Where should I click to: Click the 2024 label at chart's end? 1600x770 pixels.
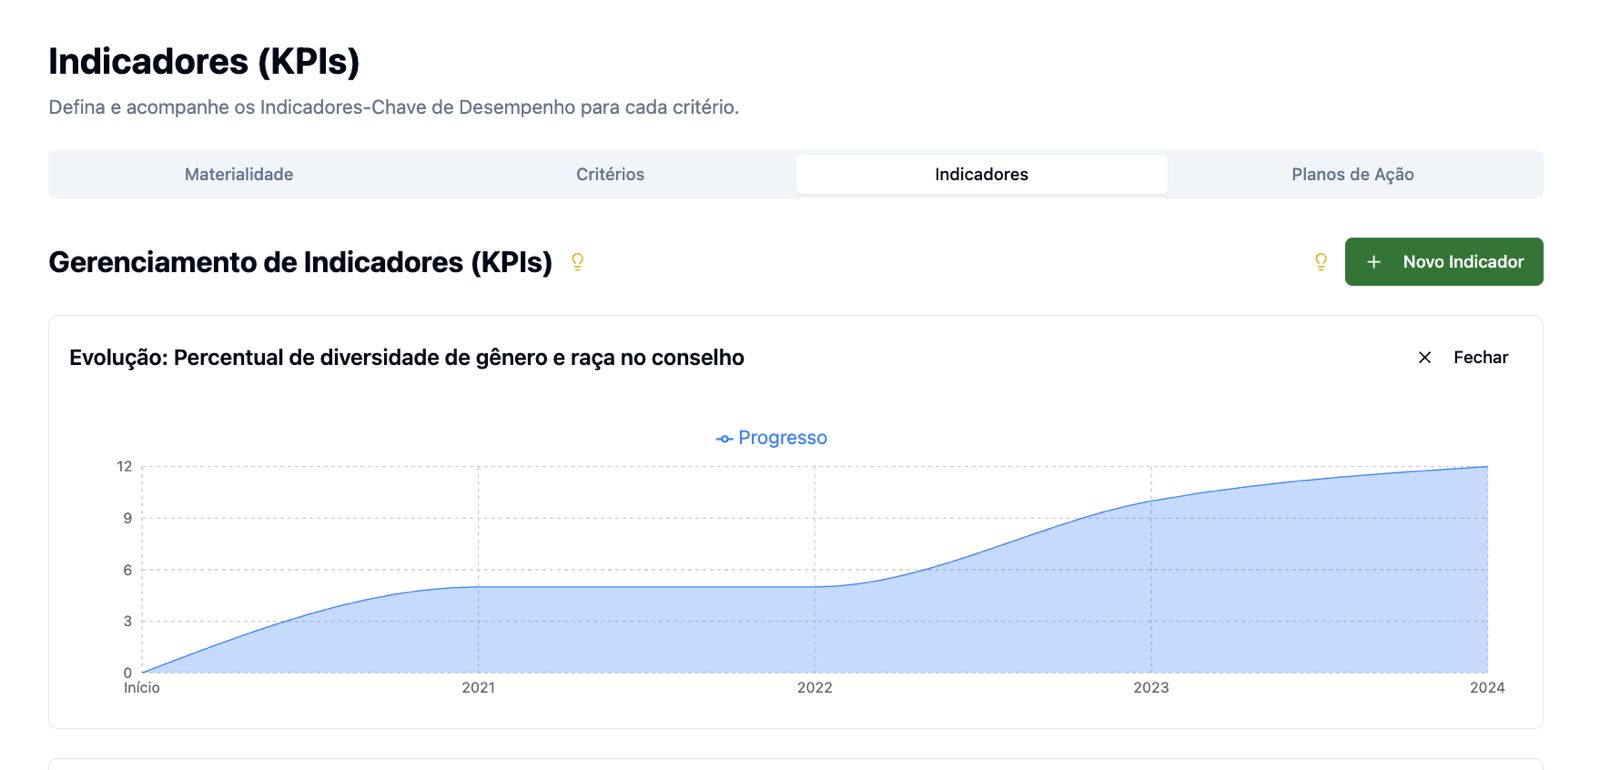[x=1487, y=687]
